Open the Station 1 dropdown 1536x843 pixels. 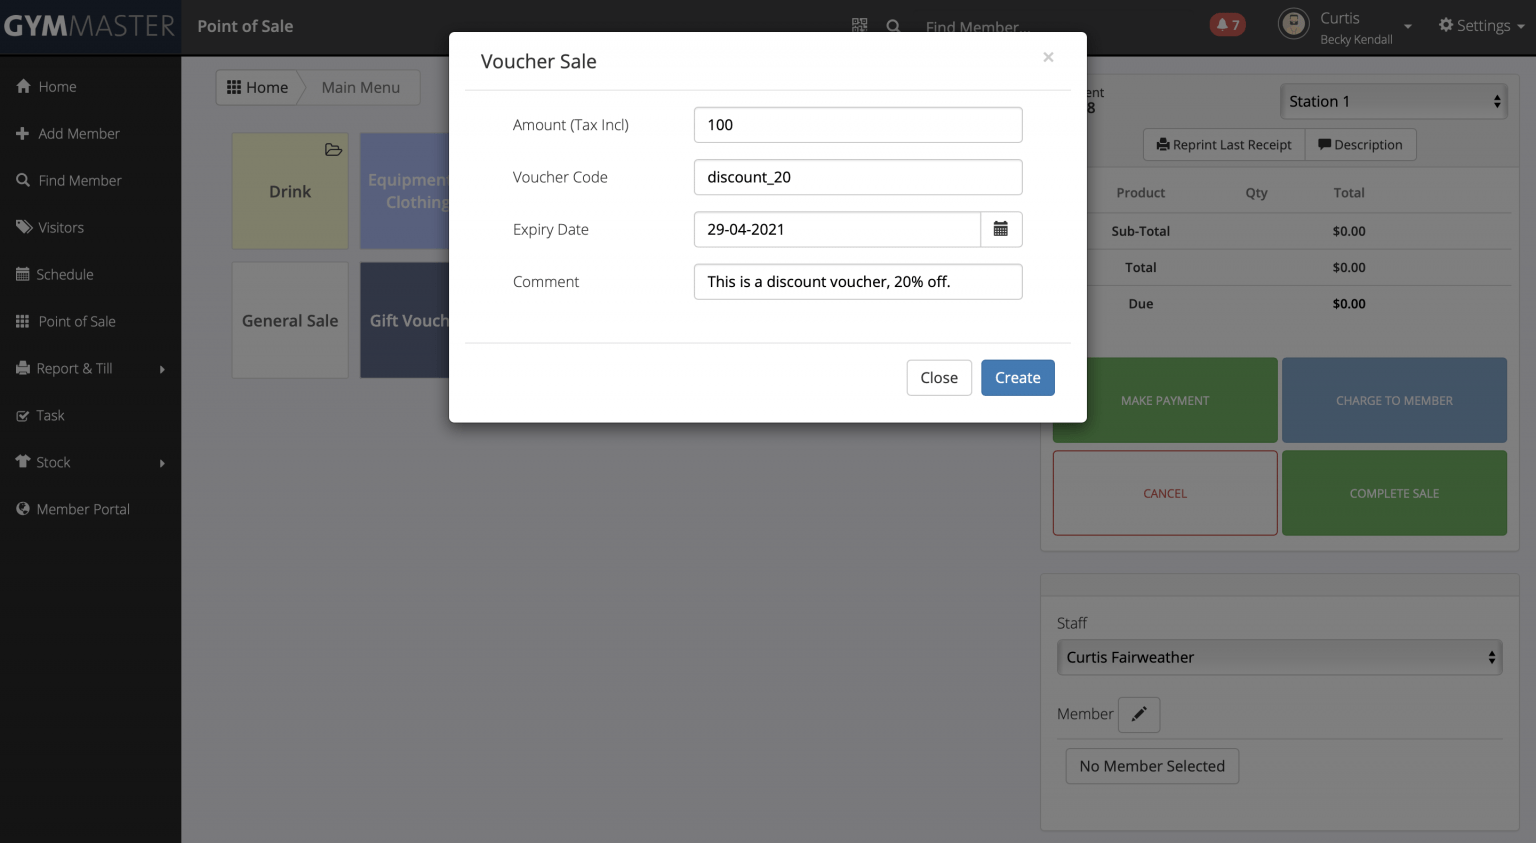pos(1393,101)
